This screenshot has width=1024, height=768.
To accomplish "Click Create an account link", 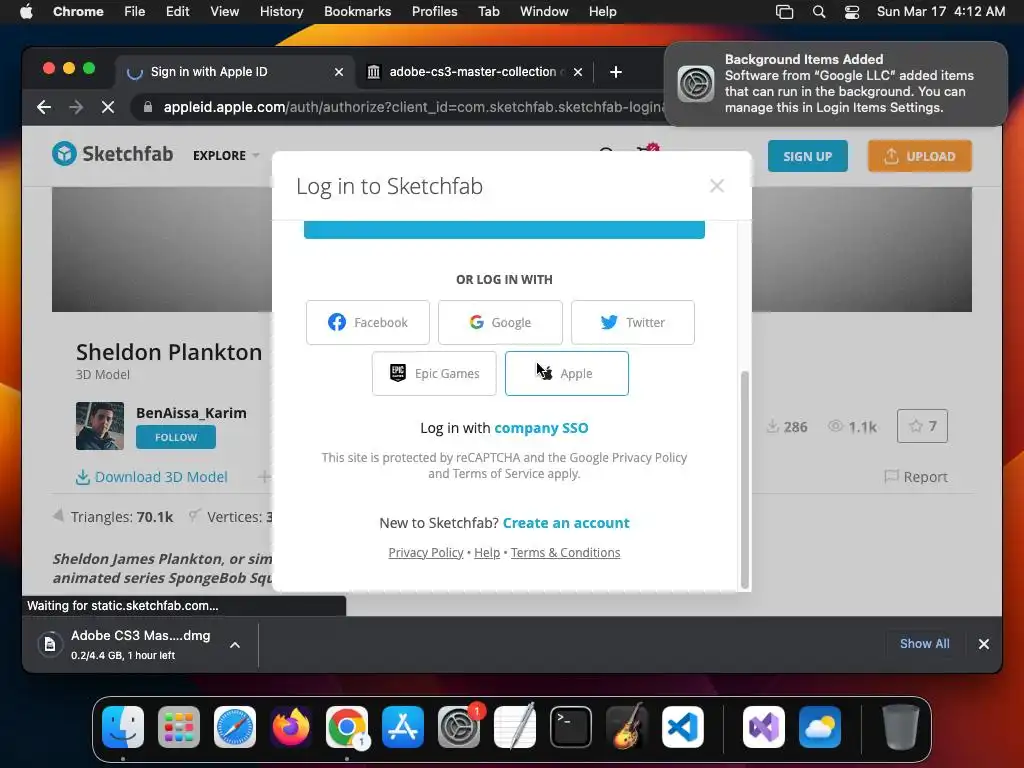I will point(566,523).
